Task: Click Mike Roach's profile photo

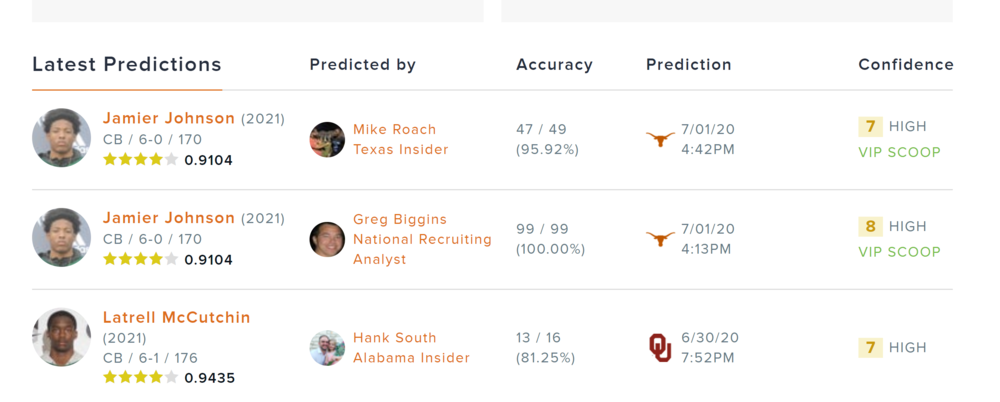Action: (x=327, y=140)
